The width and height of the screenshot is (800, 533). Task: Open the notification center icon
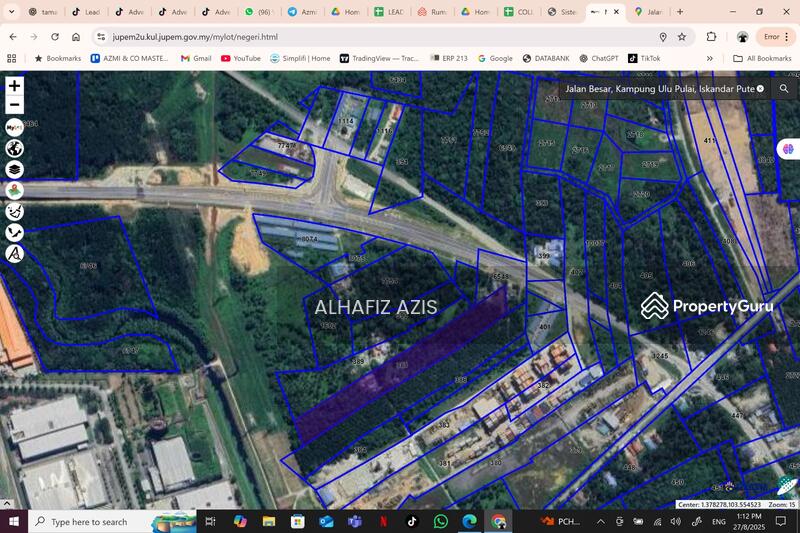pyautogui.click(x=781, y=521)
